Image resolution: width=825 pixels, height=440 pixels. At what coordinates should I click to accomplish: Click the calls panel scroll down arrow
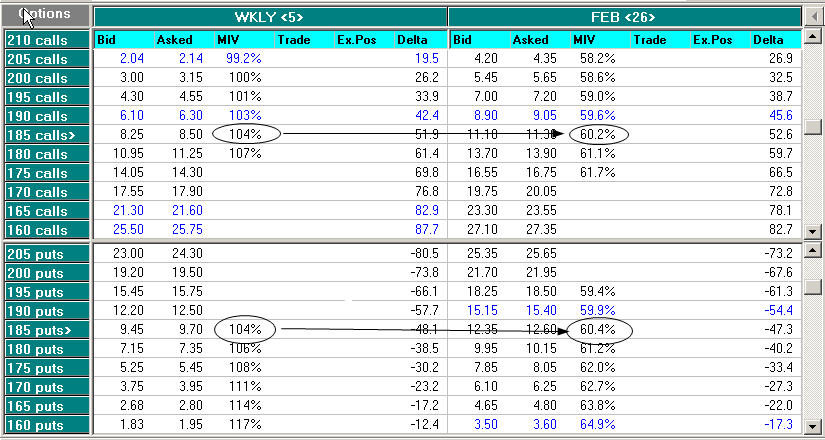pos(812,231)
